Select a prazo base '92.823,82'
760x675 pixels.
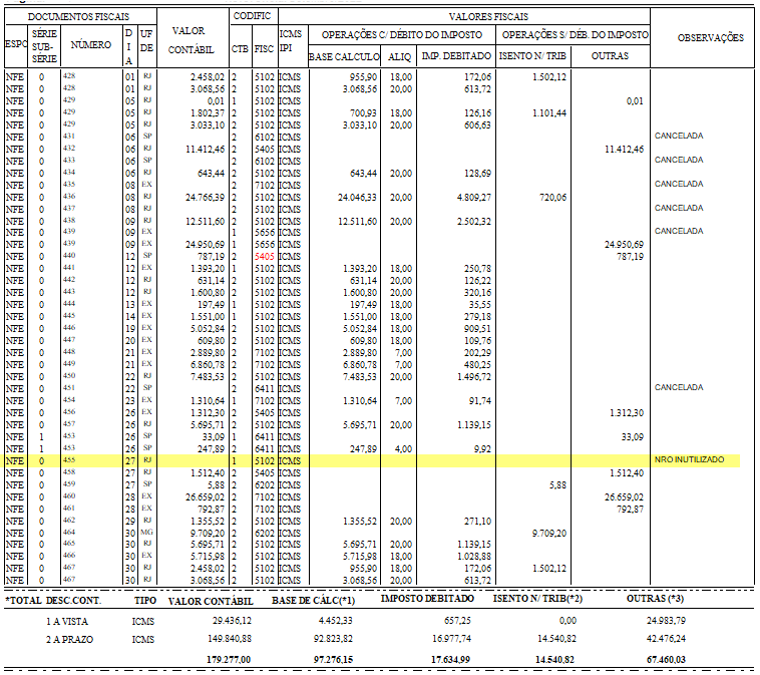pos(333,639)
